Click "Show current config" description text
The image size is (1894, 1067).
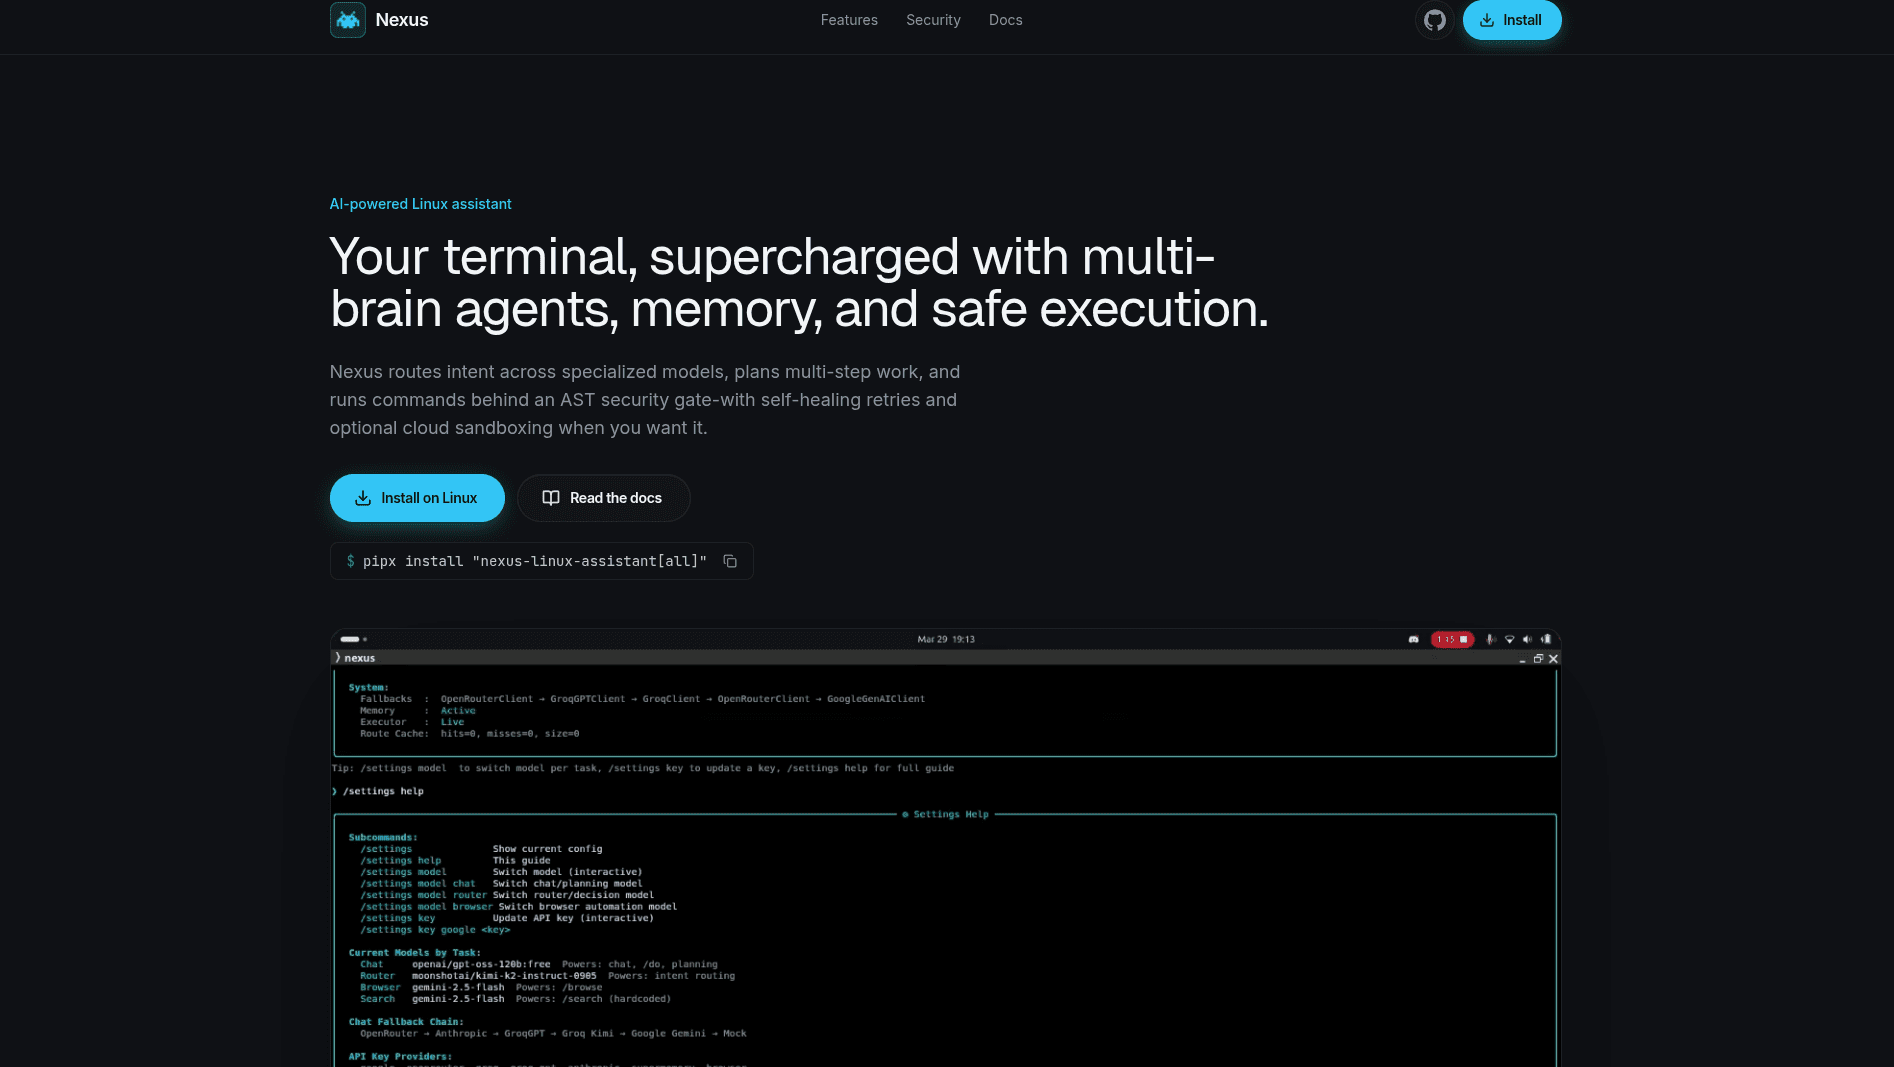(x=547, y=849)
